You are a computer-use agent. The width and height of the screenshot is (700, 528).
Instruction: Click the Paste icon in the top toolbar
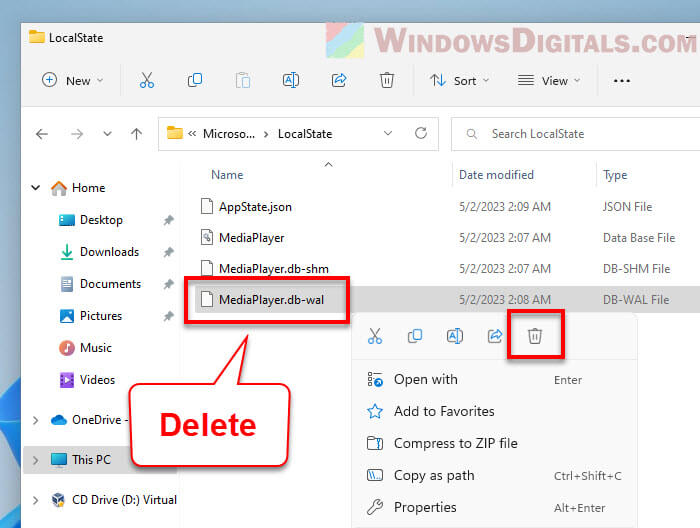click(x=243, y=80)
